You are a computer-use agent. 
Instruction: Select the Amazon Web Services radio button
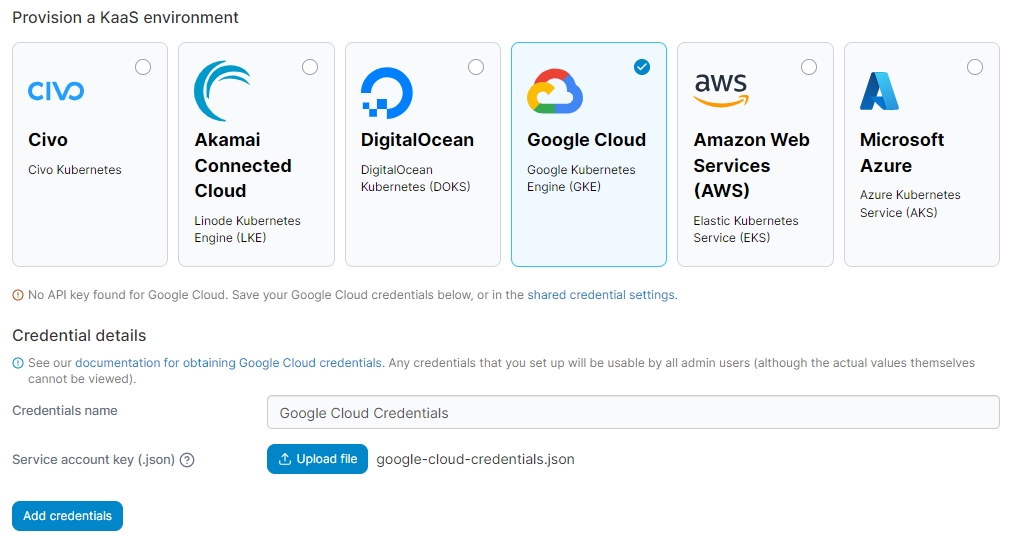(809, 67)
